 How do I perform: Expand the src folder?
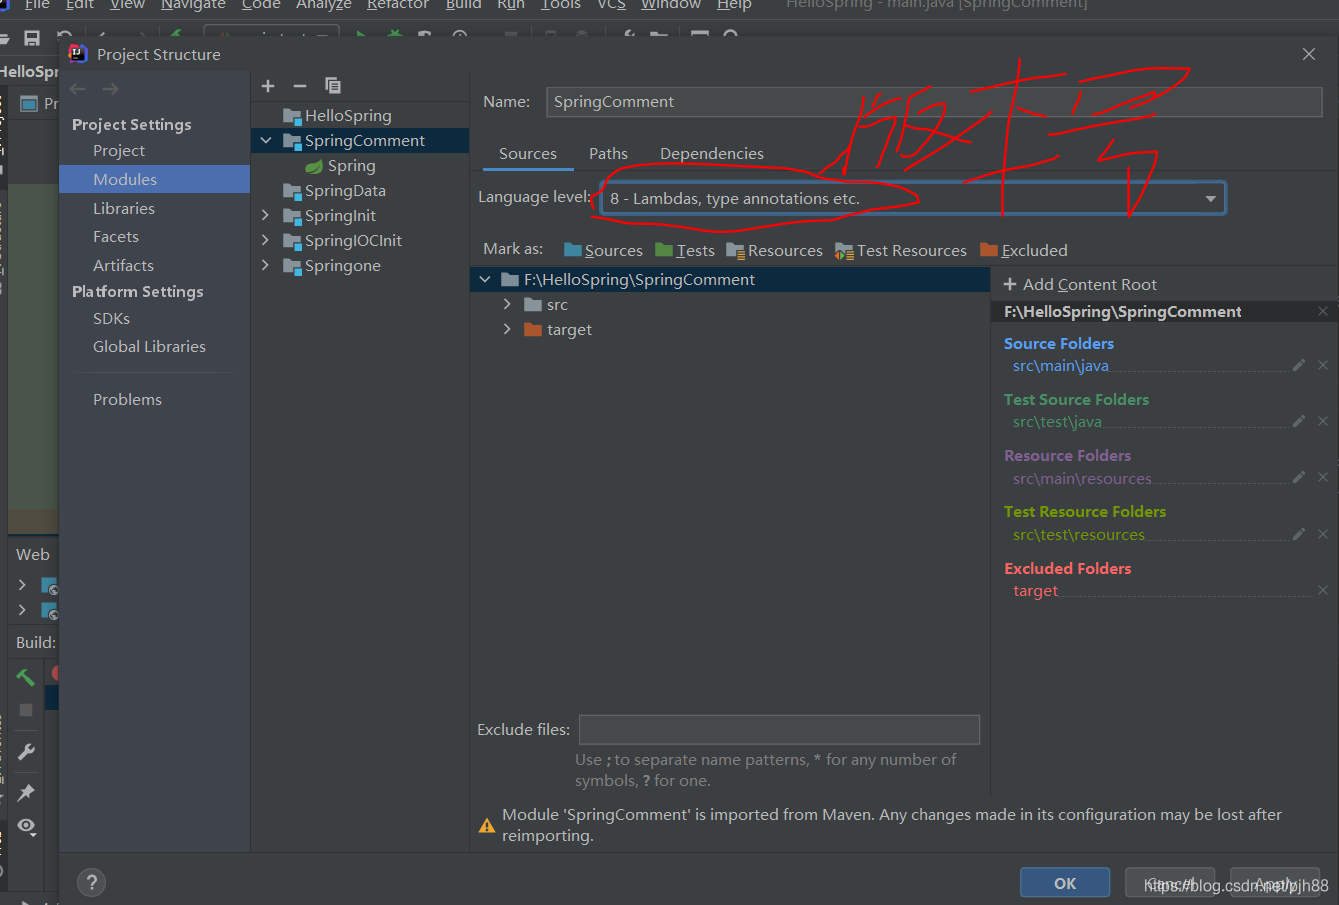507,304
